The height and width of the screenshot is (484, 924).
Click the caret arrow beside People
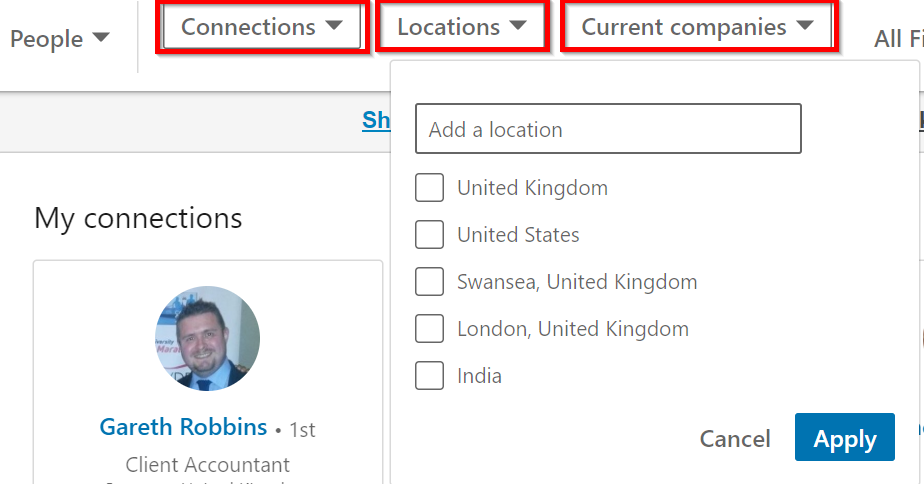(x=100, y=38)
